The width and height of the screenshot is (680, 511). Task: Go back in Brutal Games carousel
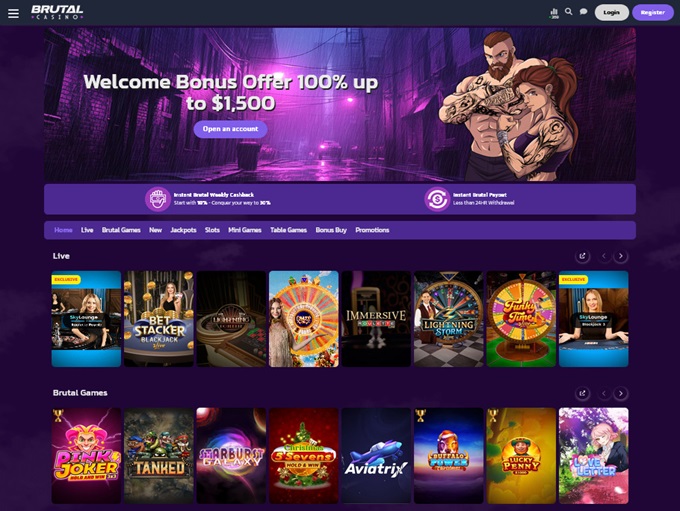tap(604, 393)
